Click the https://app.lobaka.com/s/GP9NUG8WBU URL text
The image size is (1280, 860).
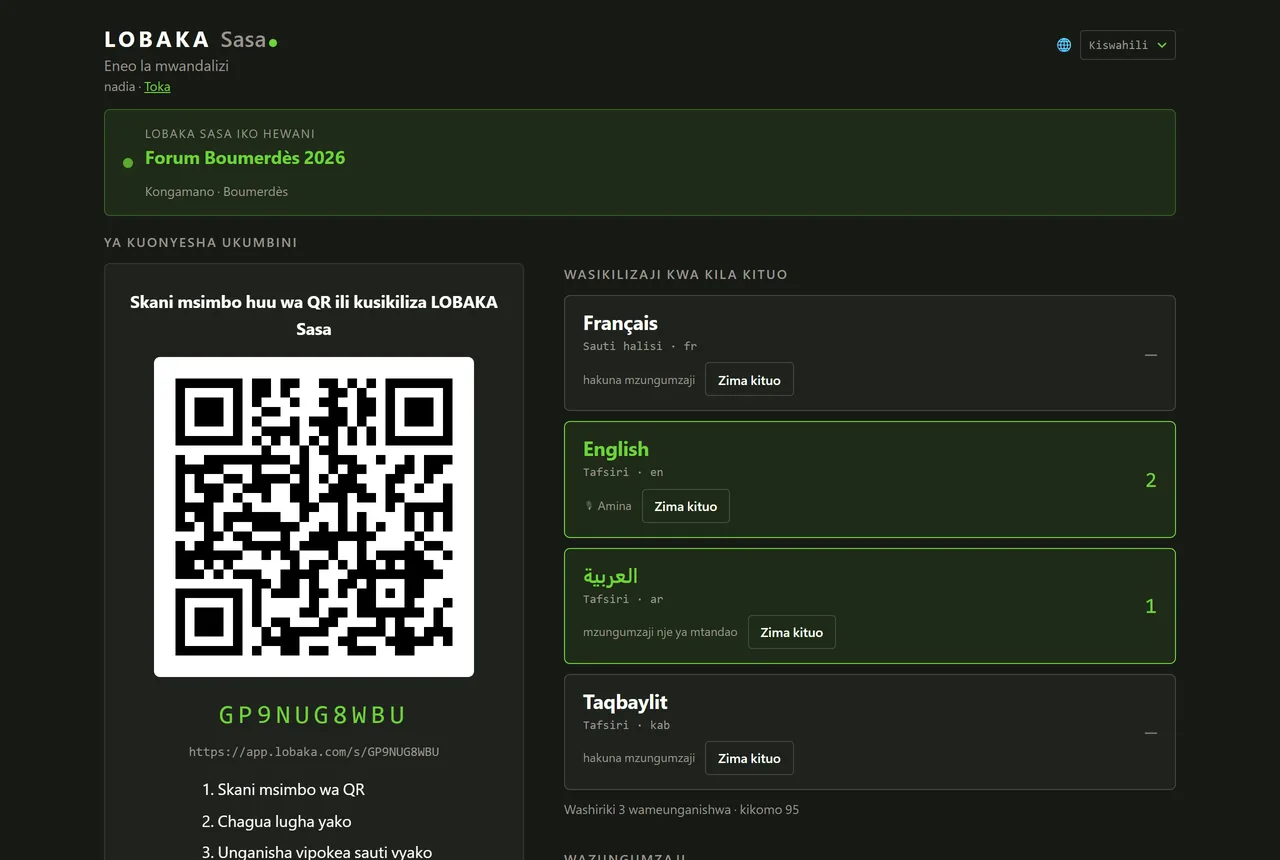314,752
